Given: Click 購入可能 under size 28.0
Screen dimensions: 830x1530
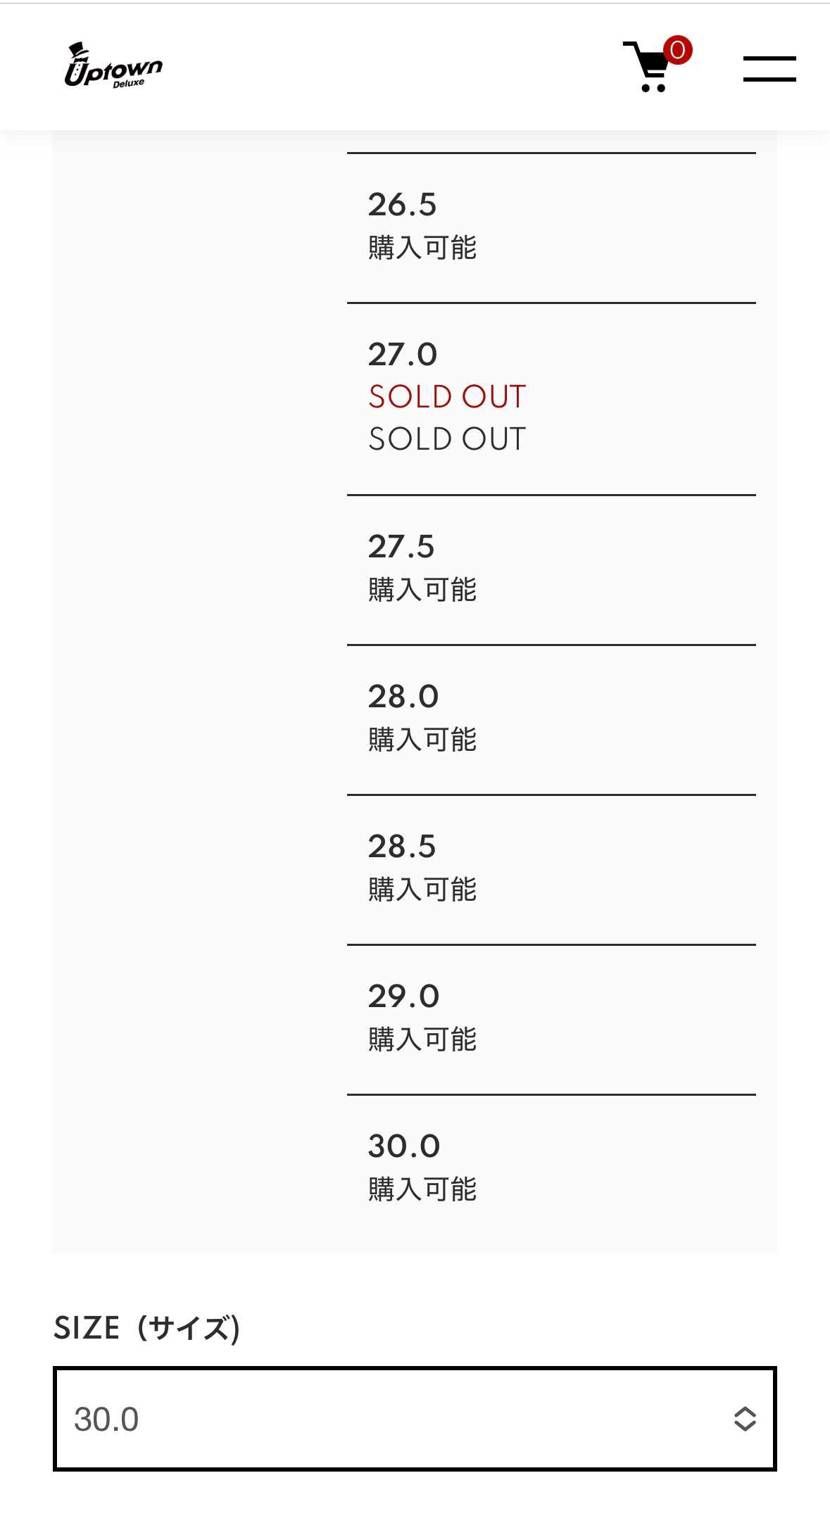Looking at the screenshot, I should [x=422, y=739].
